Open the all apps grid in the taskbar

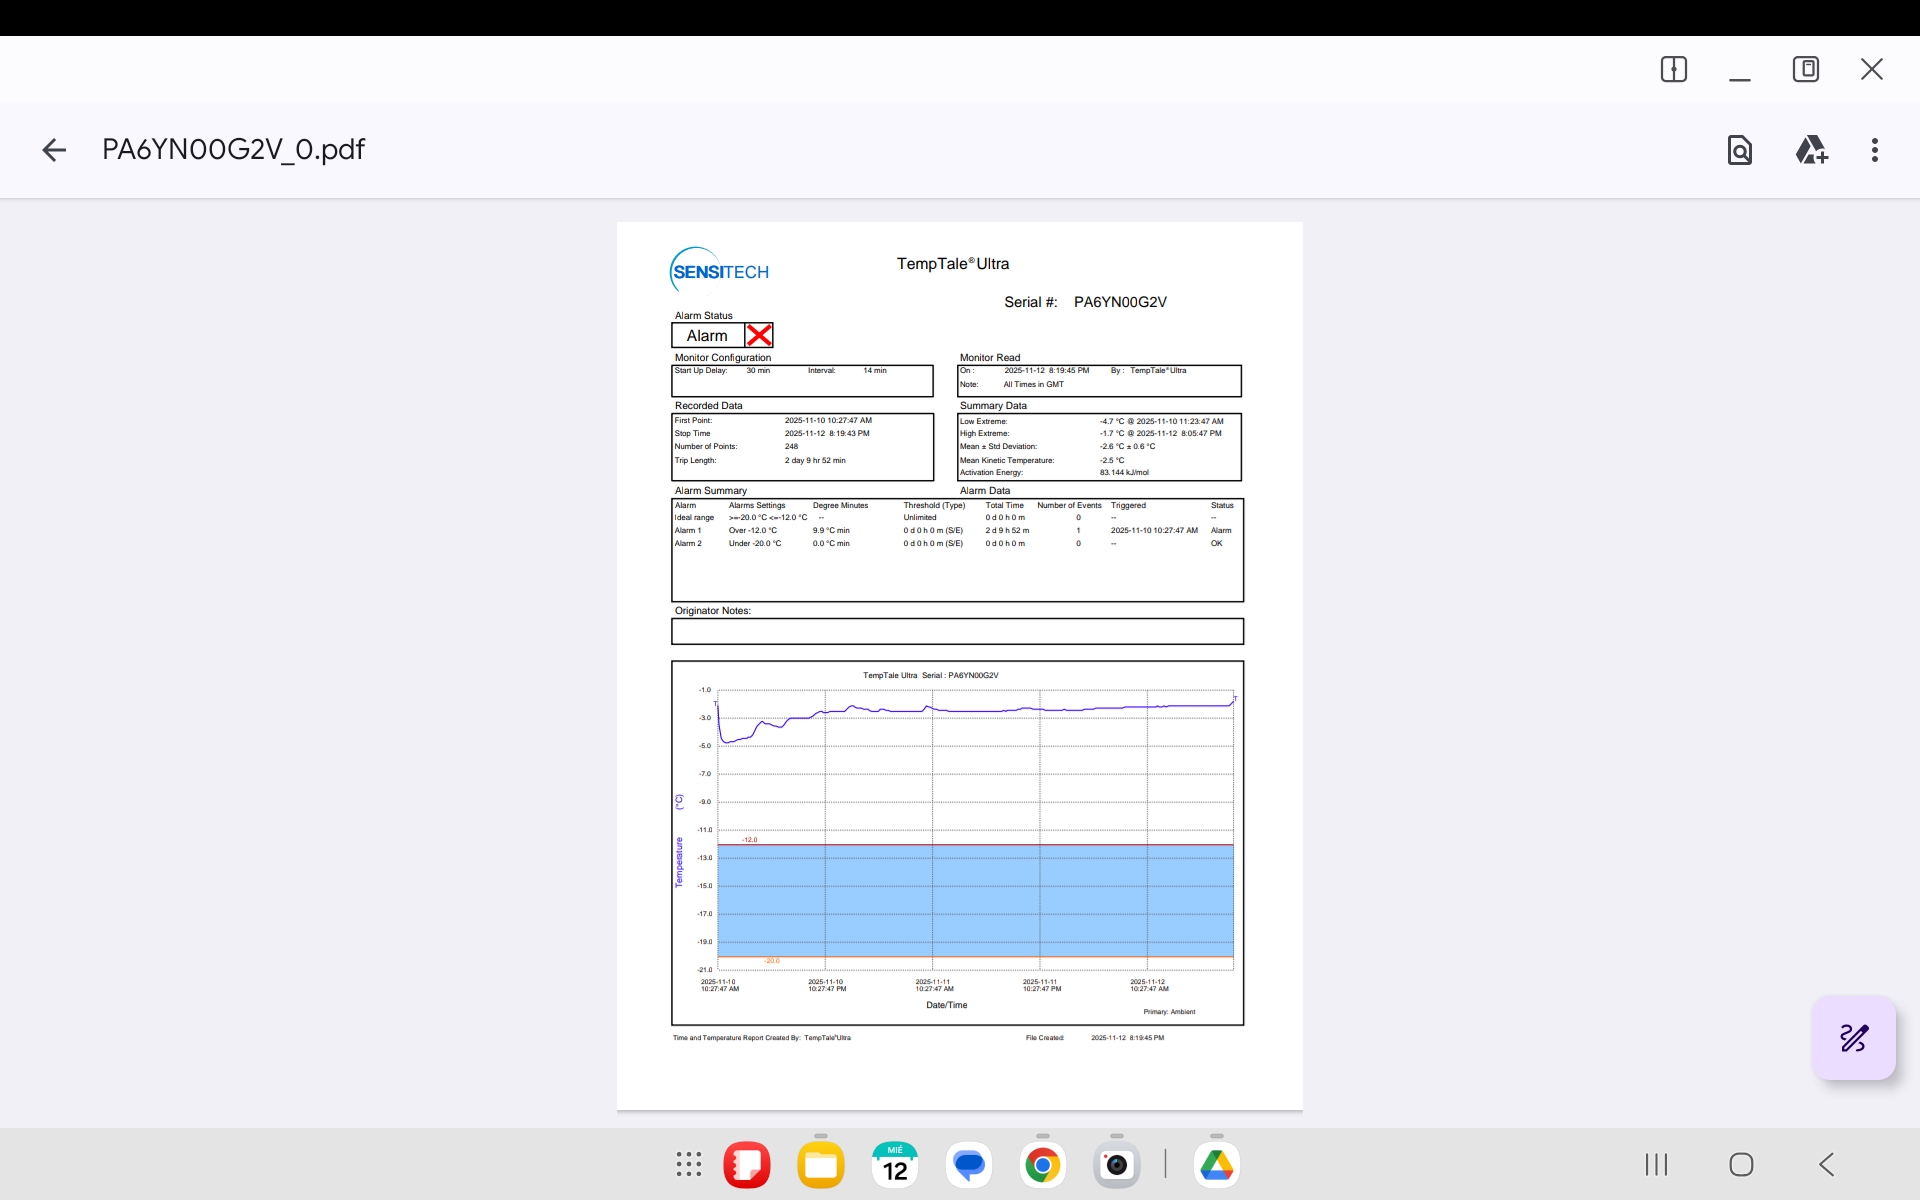(x=688, y=1164)
